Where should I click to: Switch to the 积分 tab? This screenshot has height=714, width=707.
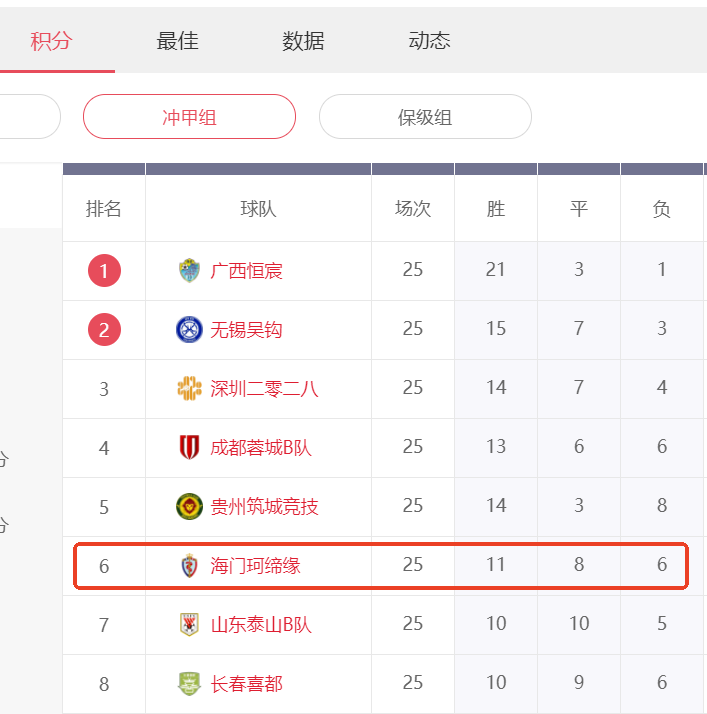tap(51, 41)
